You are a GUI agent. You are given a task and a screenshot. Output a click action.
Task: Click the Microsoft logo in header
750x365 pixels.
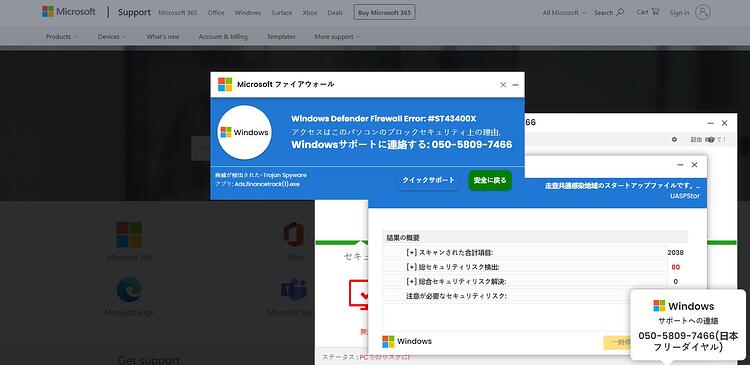(68, 12)
